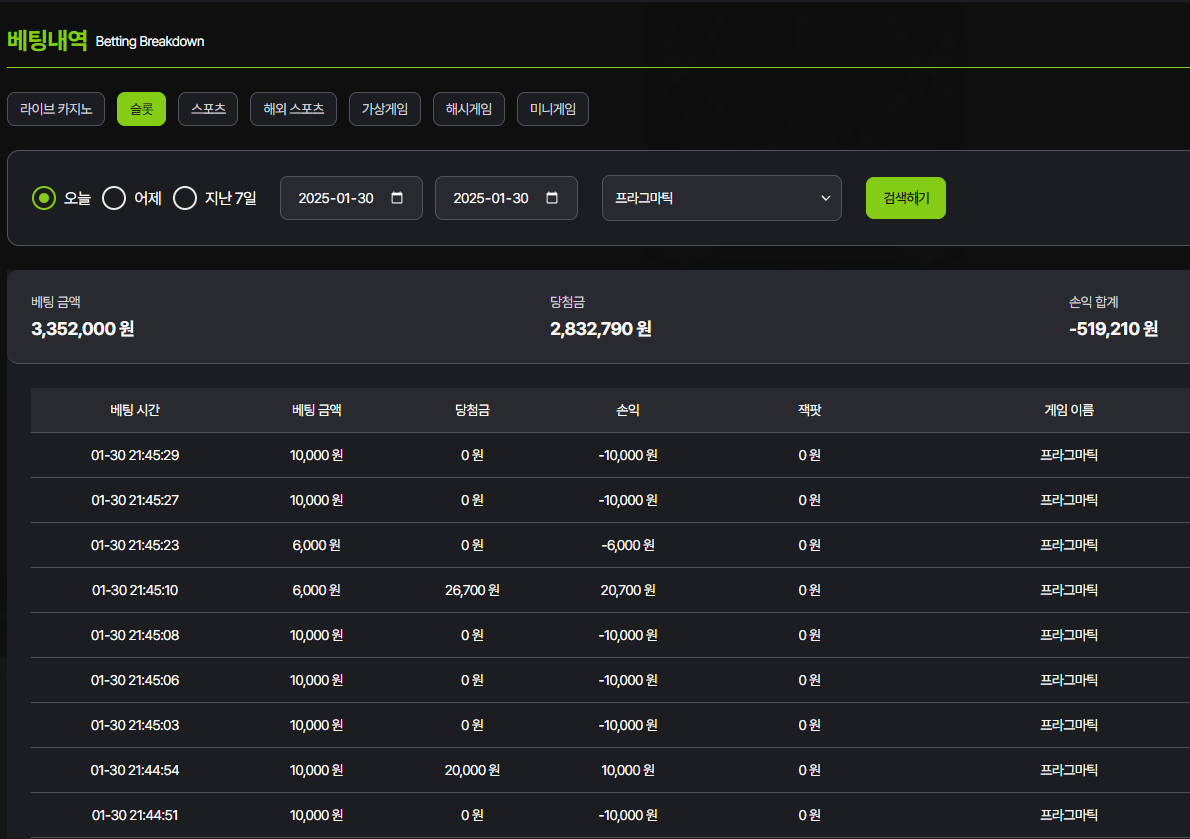Click bet time 01-30 21:45:29
Viewport: 1190px width, 839px height.
point(135,455)
